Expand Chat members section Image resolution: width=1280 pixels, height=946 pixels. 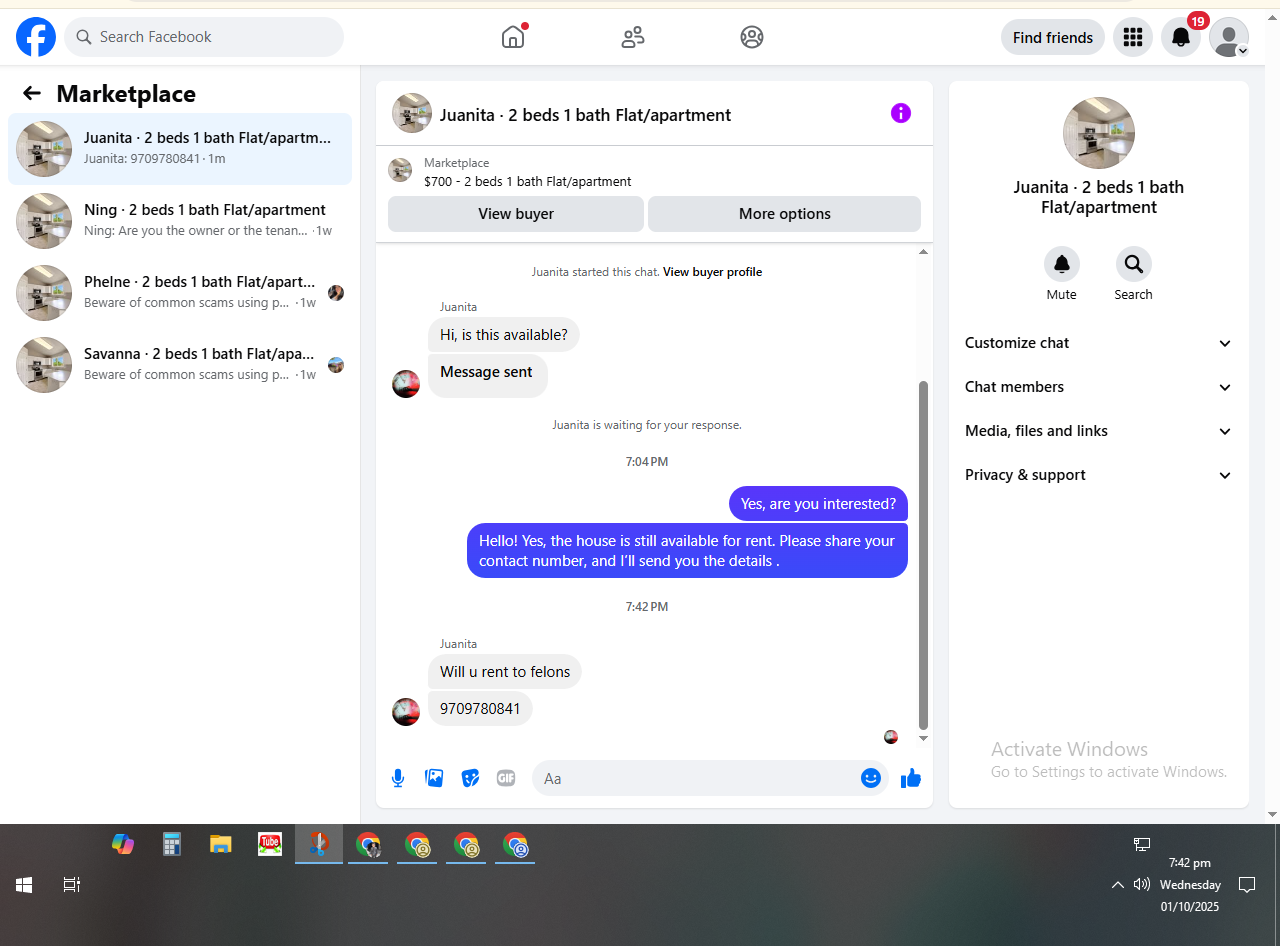tap(1099, 387)
